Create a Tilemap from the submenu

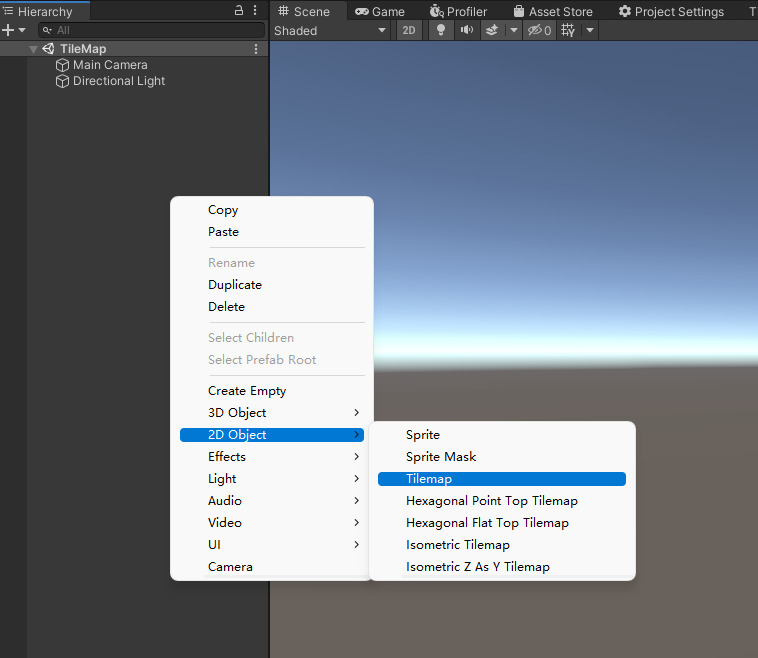[x=502, y=479]
